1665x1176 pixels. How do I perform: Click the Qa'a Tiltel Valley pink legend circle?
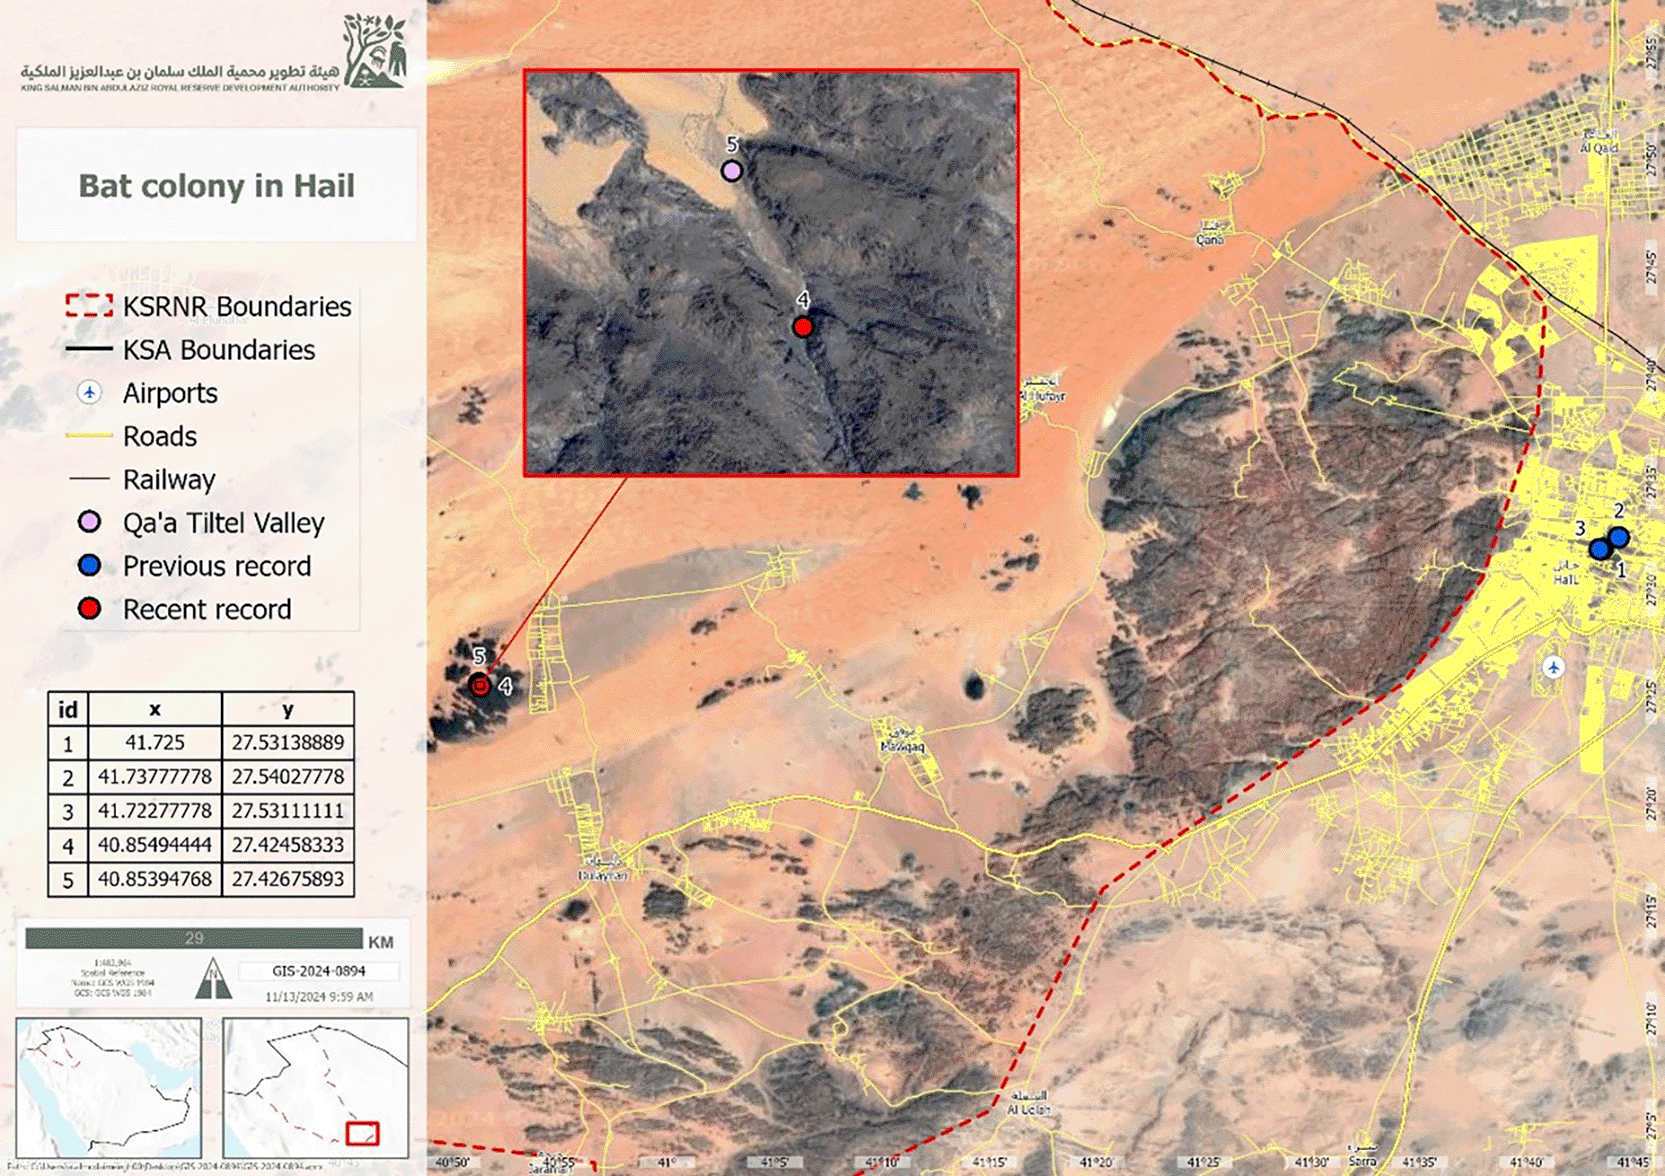(90, 522)
